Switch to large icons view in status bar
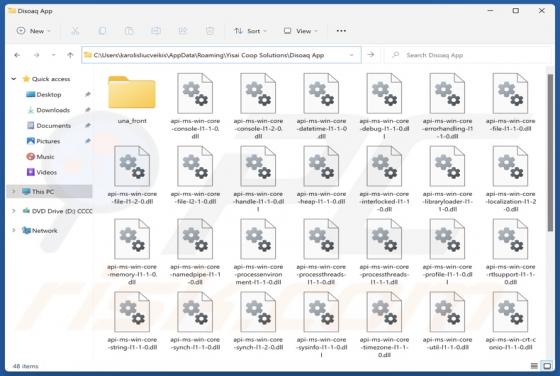This screenshot has height=376, width=560. pyautogui.click(x=547, y=366)
